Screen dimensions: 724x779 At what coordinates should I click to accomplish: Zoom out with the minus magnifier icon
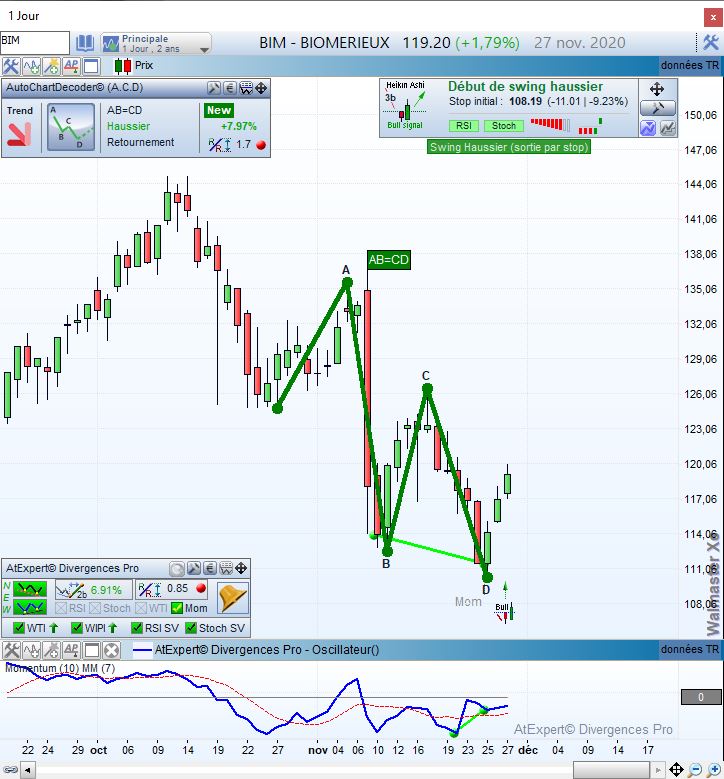tap(696, 770)
